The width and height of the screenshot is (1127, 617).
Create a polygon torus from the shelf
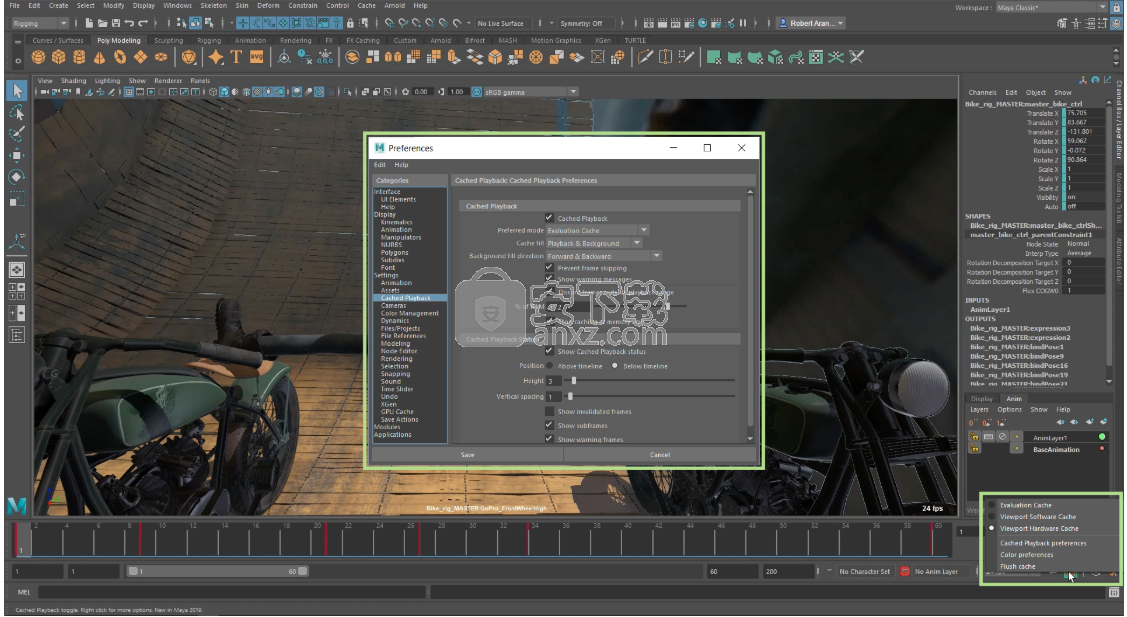[120, 58]
